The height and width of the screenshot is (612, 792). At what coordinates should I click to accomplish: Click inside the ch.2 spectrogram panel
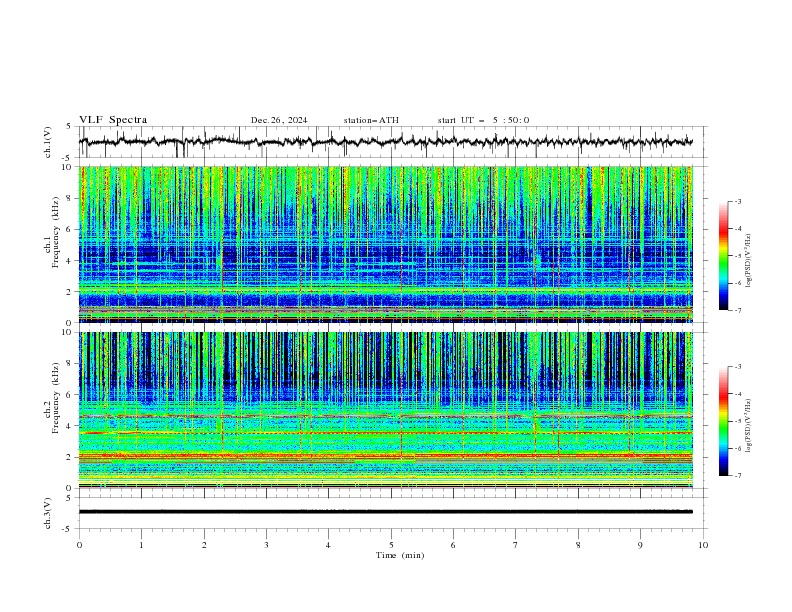click(386, 410)
